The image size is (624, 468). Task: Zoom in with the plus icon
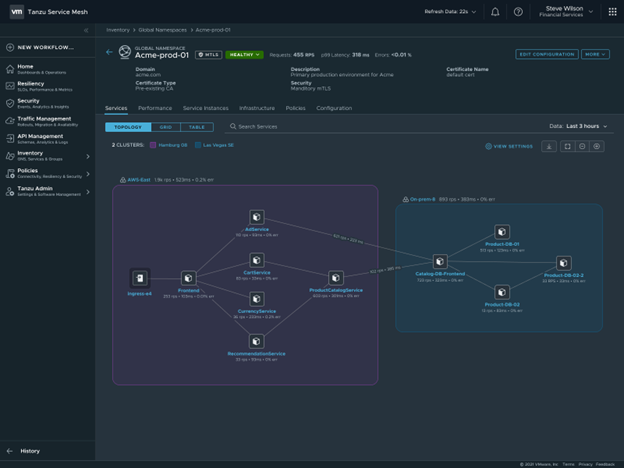coord(597,146)
